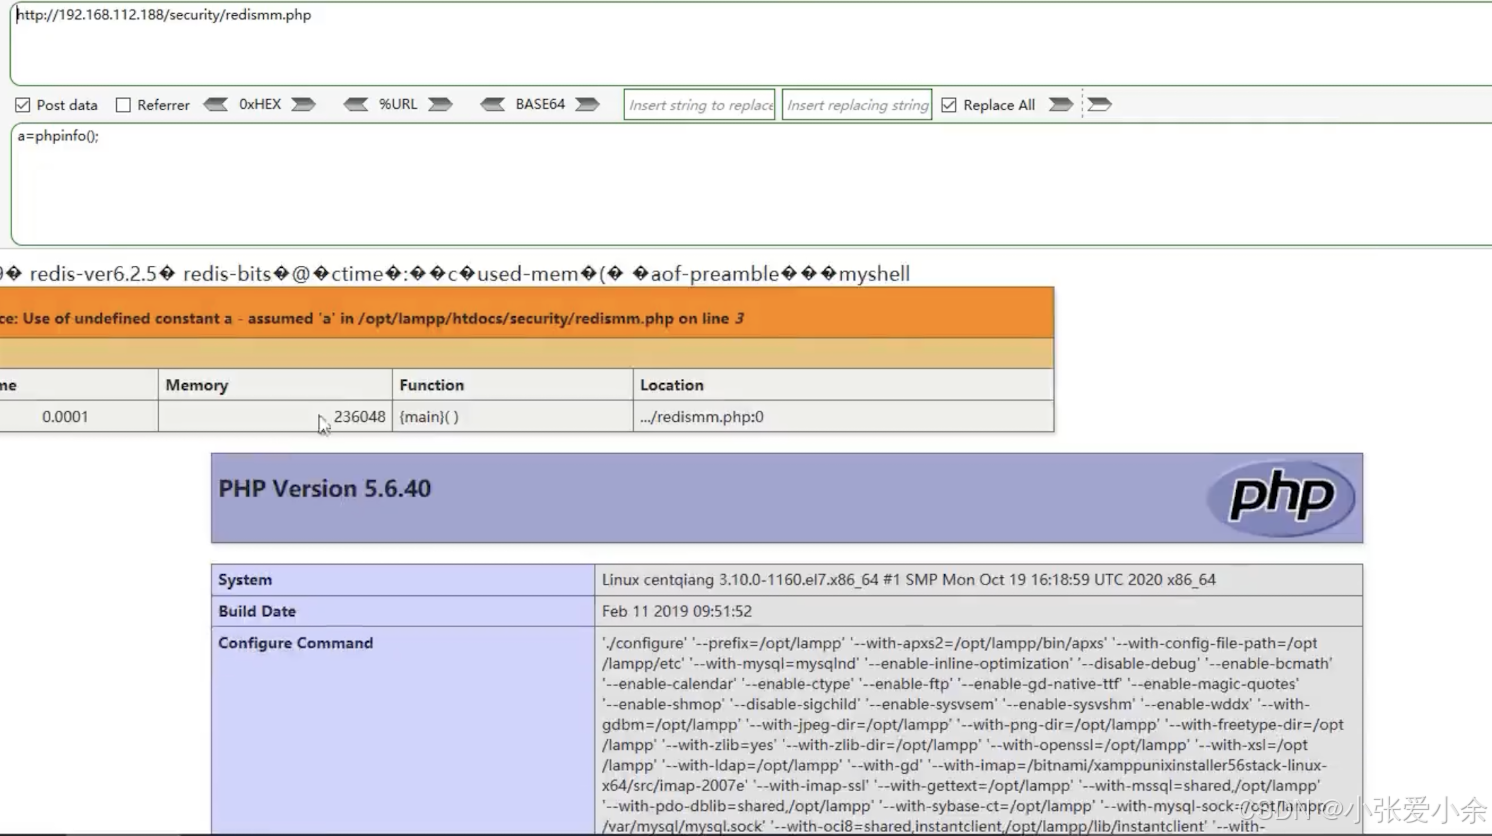Click the %URL label

click(x=398, y=104)
